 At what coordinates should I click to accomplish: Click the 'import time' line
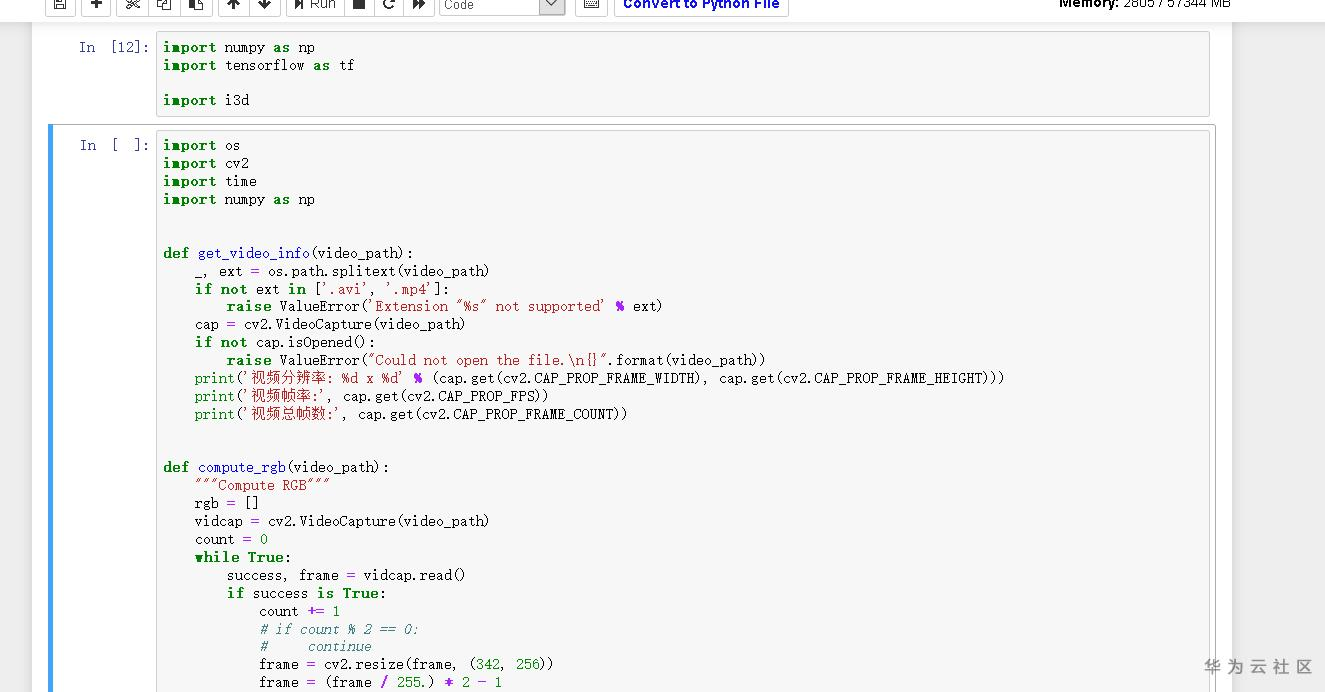(210, 181)
